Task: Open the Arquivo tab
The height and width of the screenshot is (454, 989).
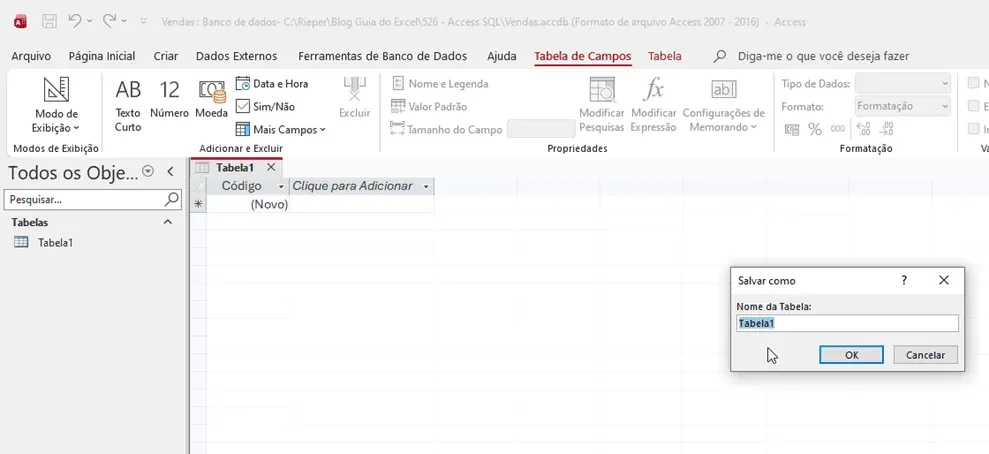Action: pyautogui.click(x=31, y=56)
